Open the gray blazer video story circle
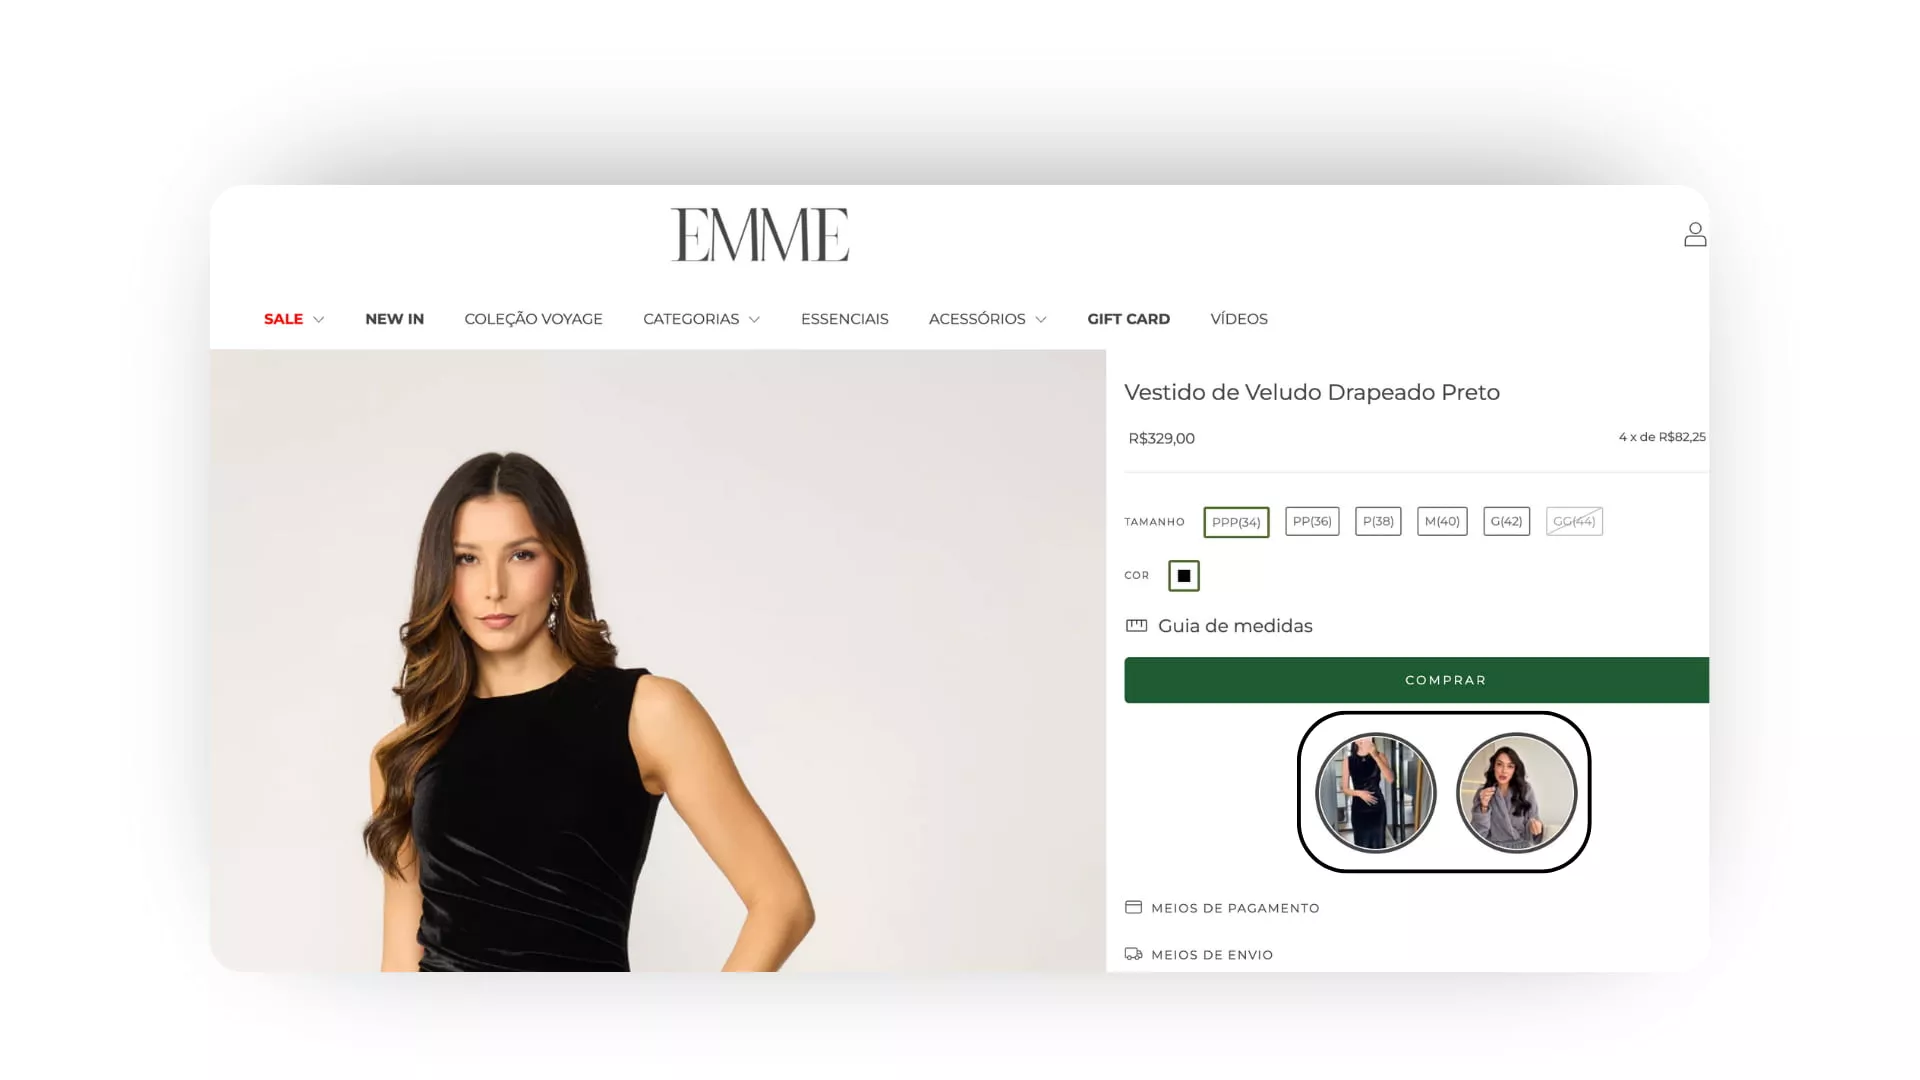Screen dimensions: 1920x1080 (1516, 793)
